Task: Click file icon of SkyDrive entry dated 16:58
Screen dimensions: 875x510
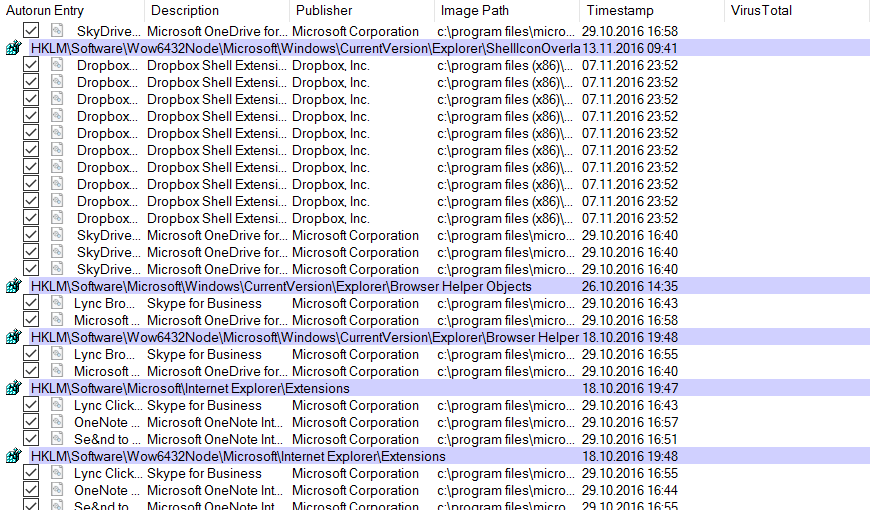Action: click(x=57, y=31)
